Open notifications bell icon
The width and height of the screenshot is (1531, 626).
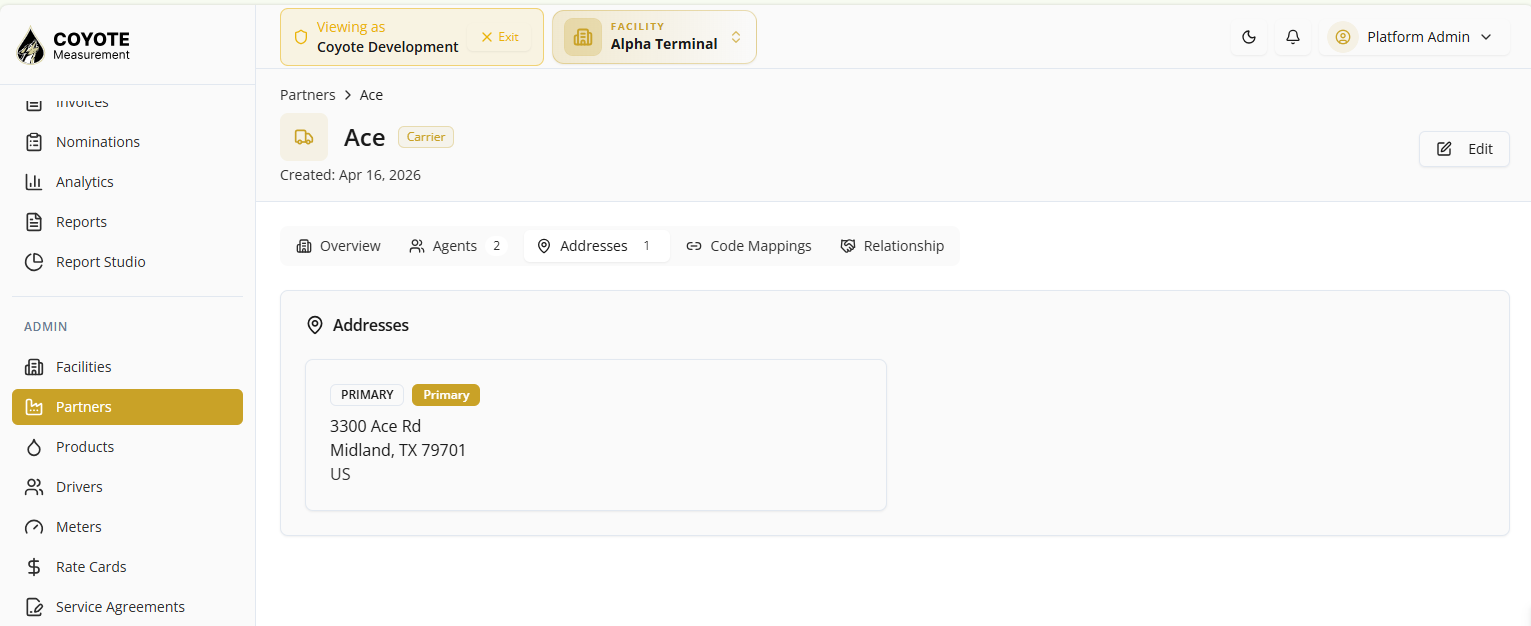tap(1293, 37)
